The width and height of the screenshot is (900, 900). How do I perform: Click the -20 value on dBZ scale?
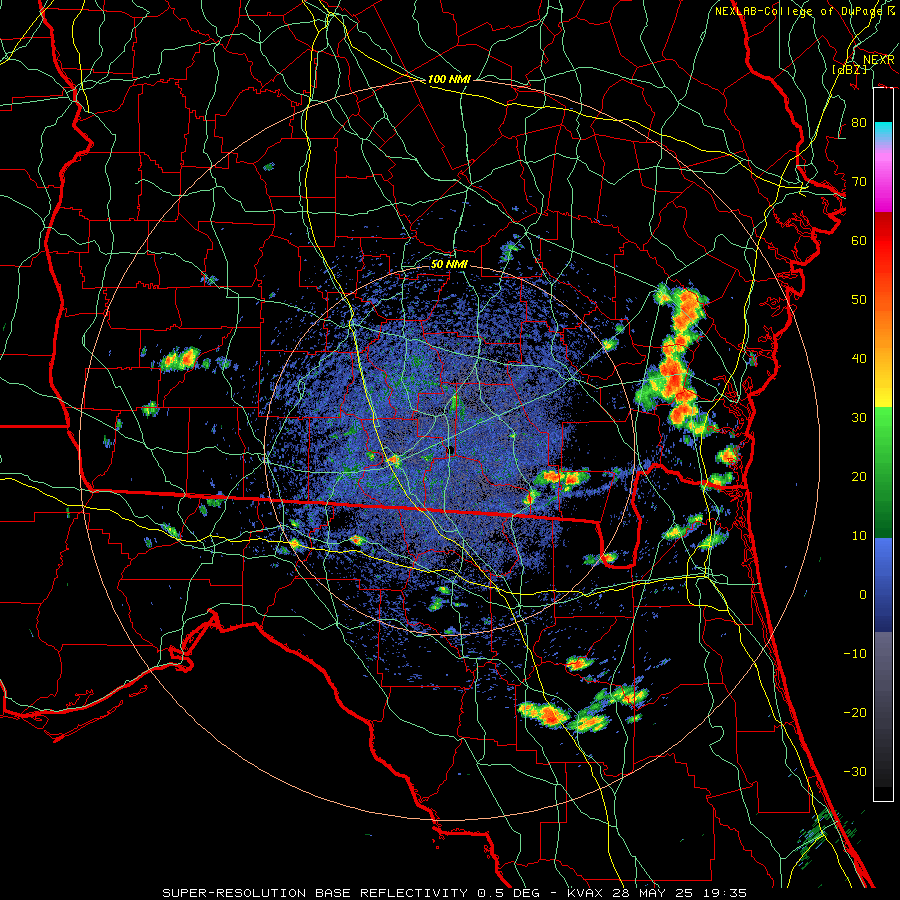(855, 712)
